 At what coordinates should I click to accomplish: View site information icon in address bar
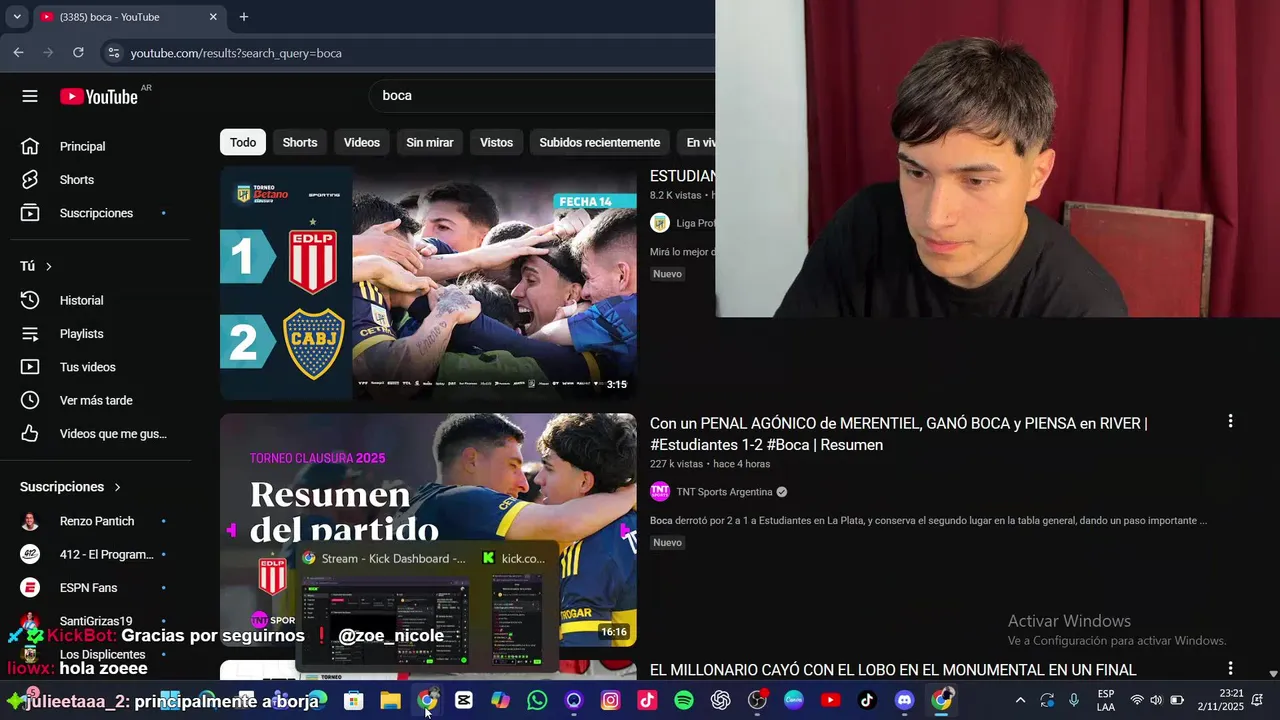tap(113, 53)
